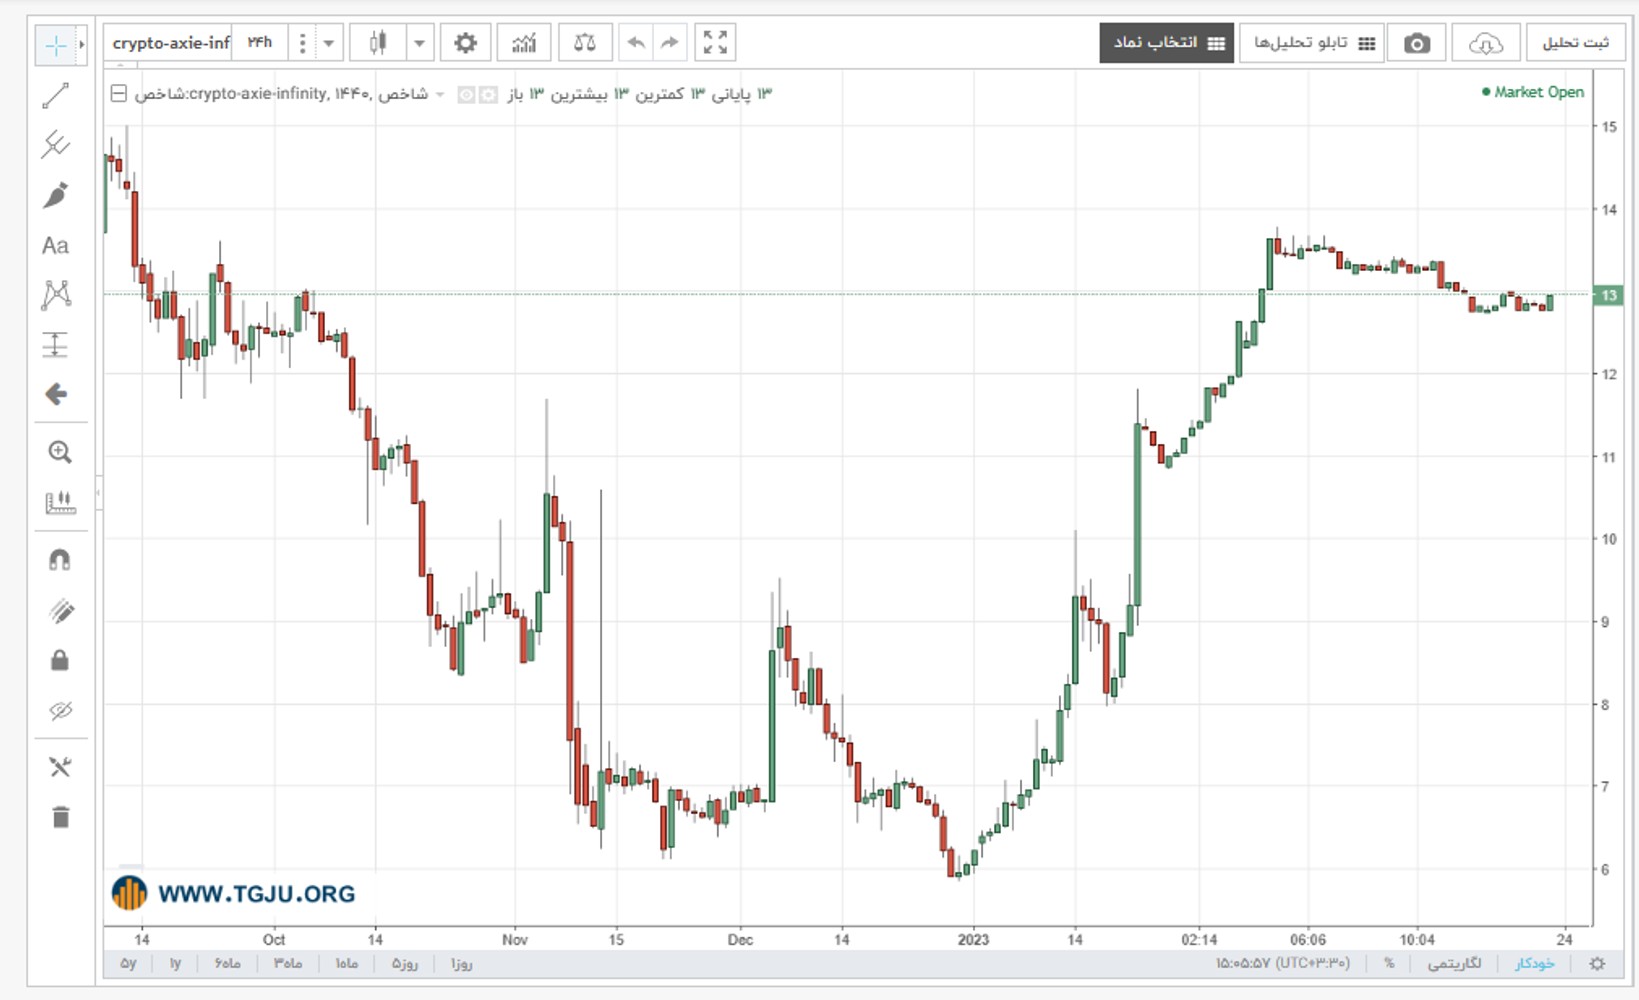This screenshot has height=1000, width=1639.
Task: Toggle logarithmic scale لگاریتمی
Action: coord(1454,964)
